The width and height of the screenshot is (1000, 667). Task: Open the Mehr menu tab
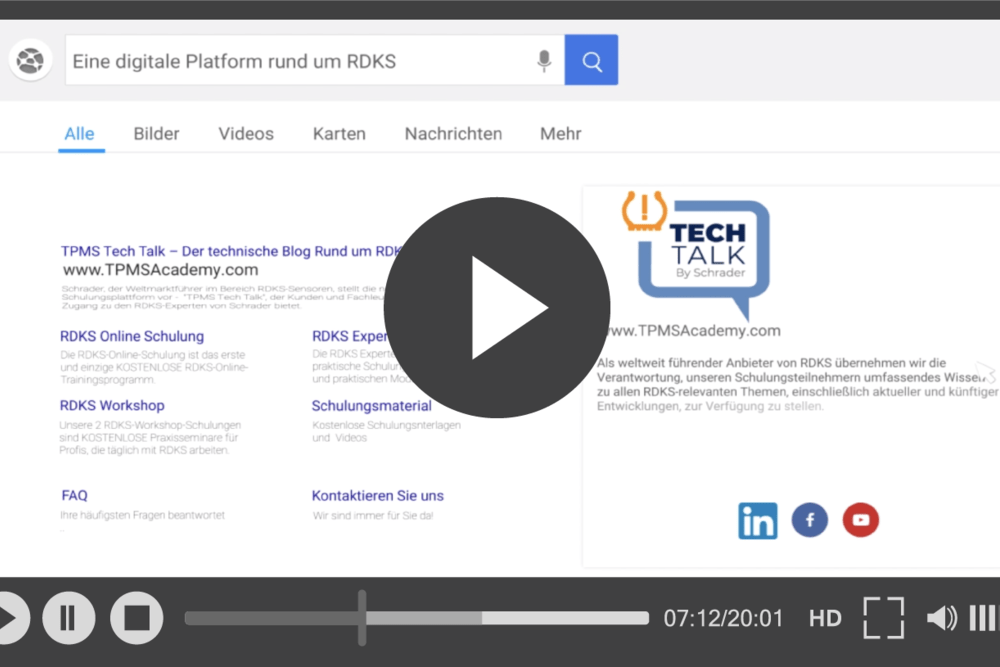pos(561,134)
